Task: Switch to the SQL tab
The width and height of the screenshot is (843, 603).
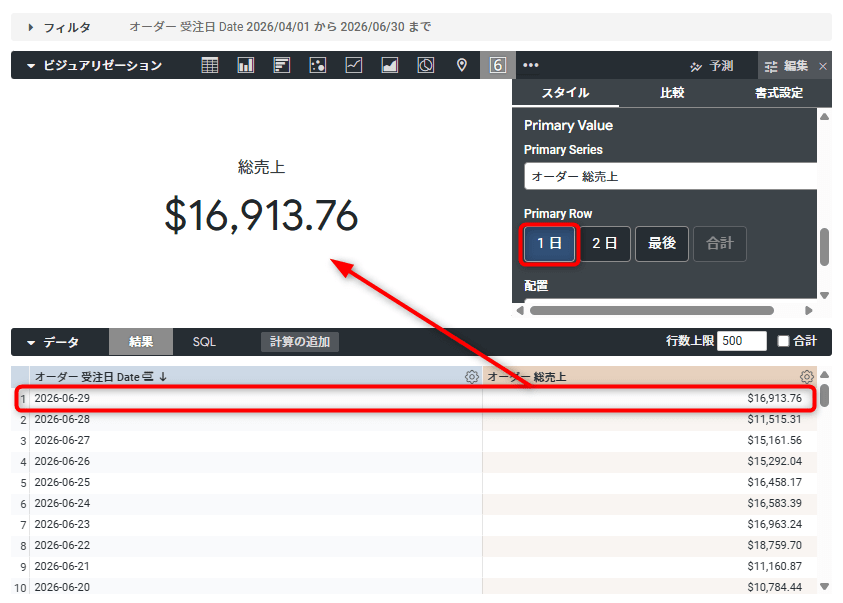Action: click(x=204, y=342)
